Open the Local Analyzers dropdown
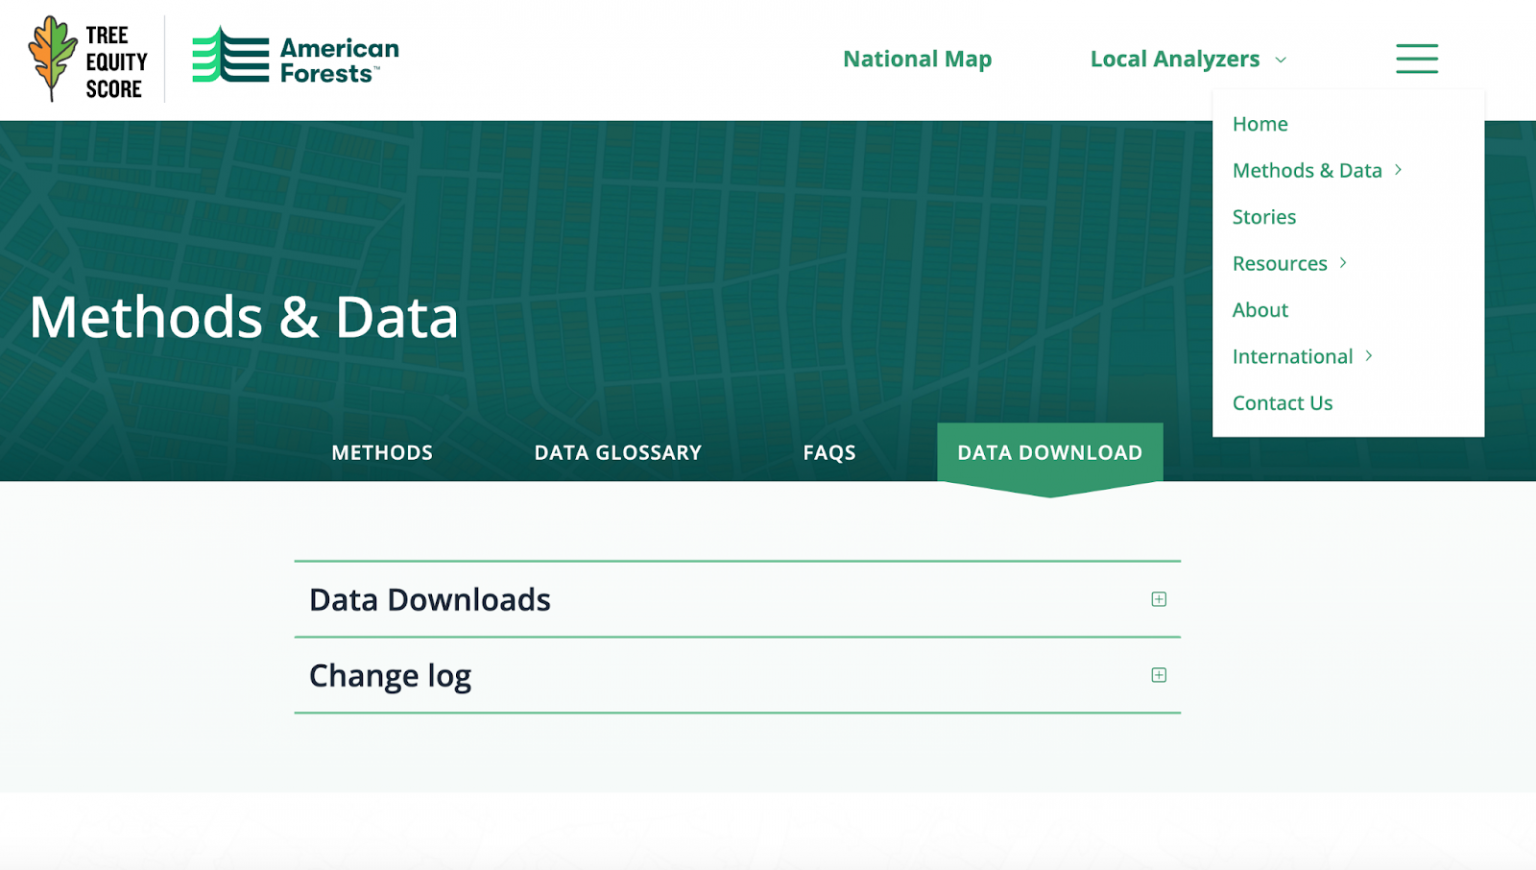 (1187, 59)
